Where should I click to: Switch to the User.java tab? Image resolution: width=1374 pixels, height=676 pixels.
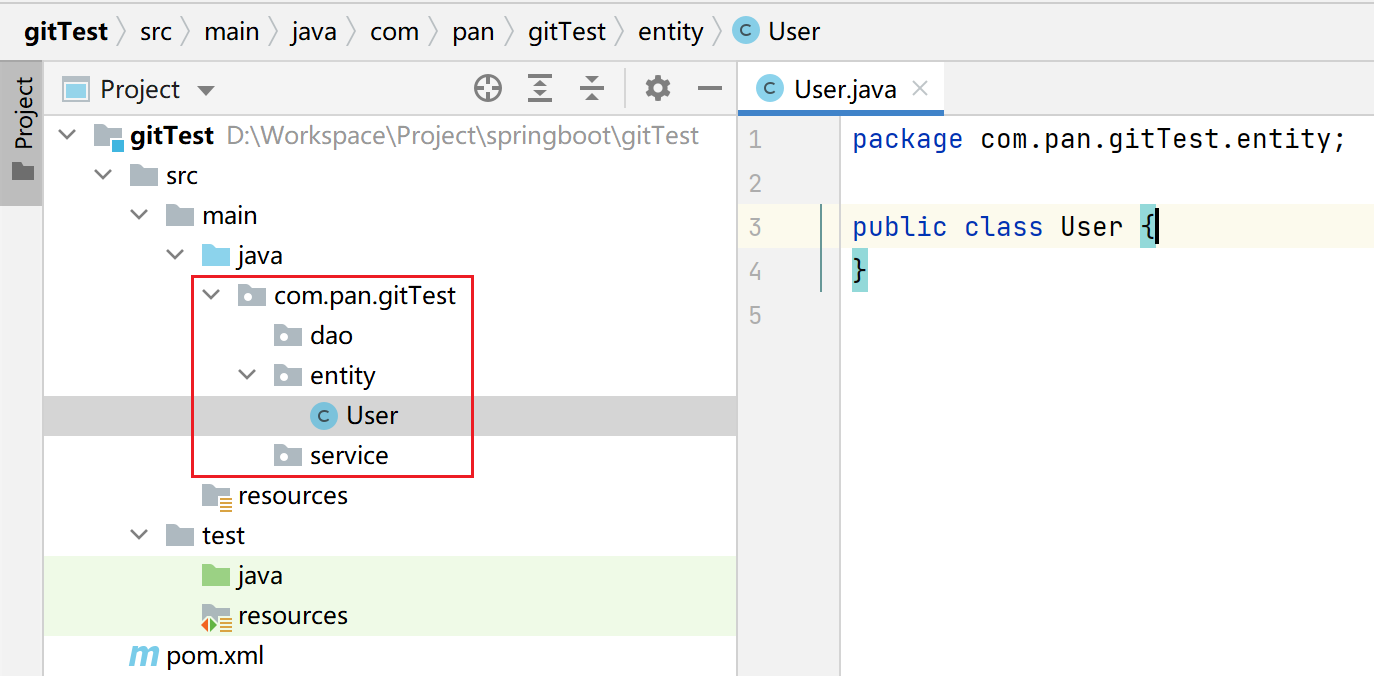coord(844,89)
